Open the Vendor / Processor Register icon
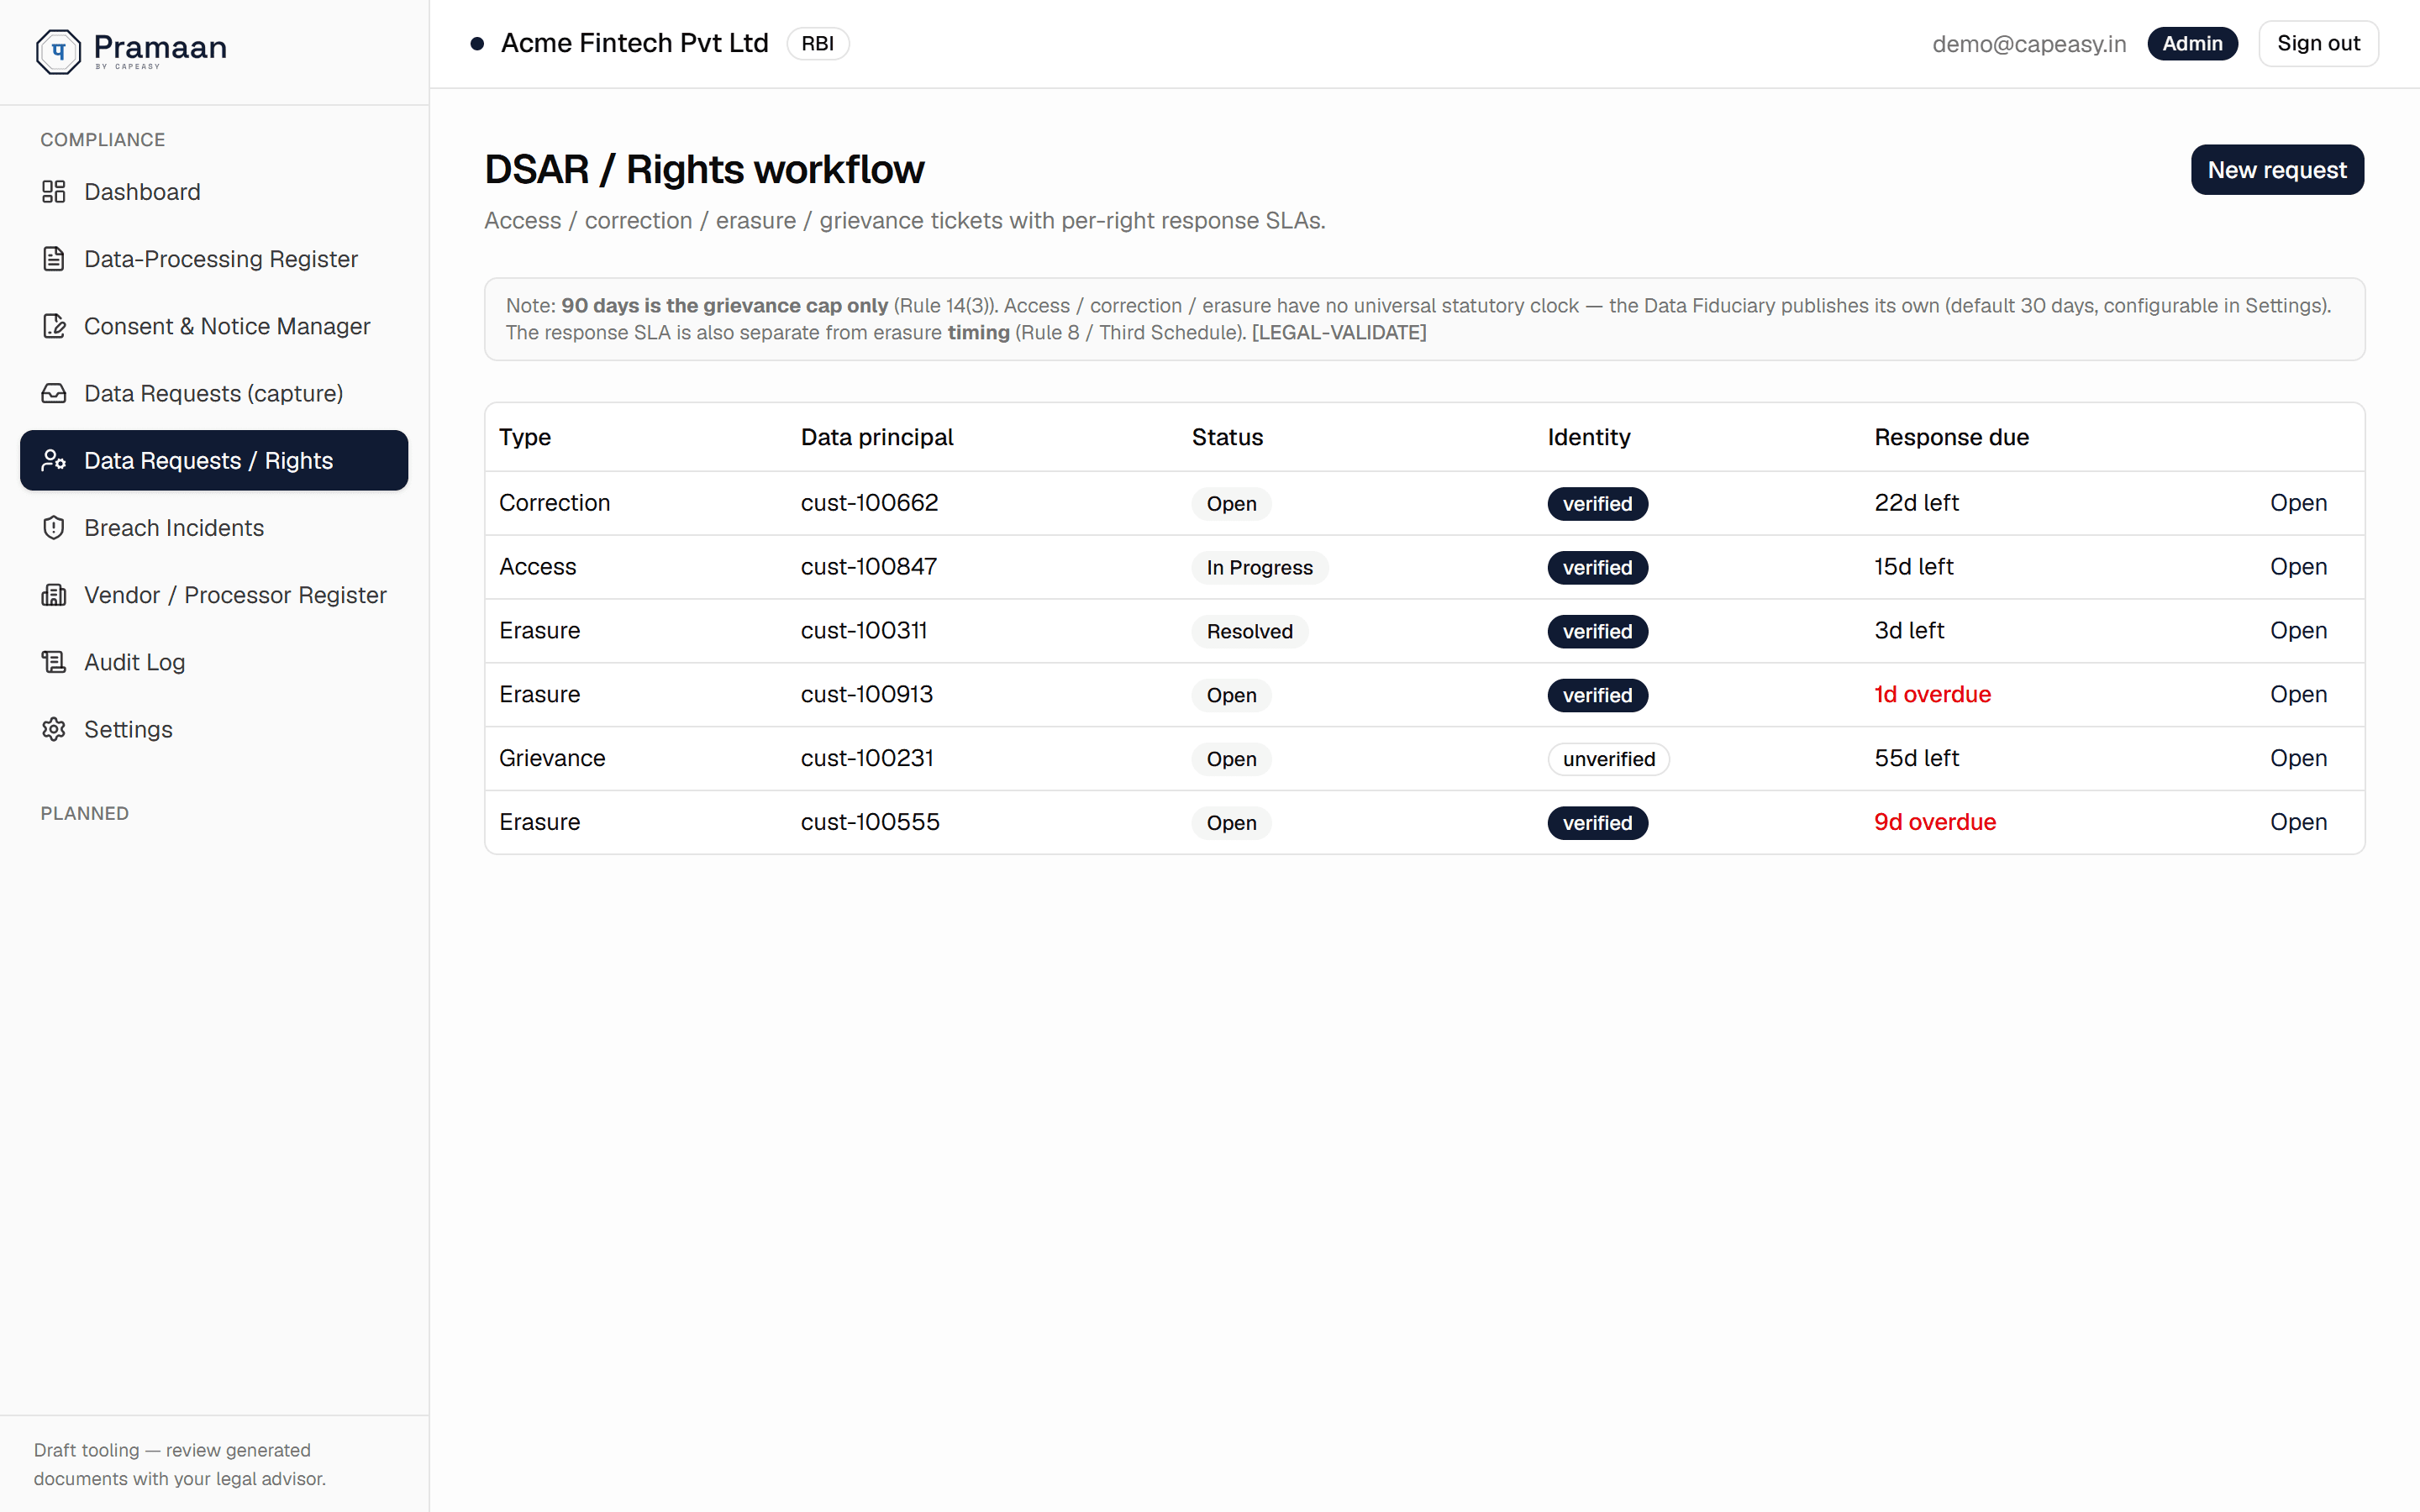2420x1512 pixels. coord(54,595)
